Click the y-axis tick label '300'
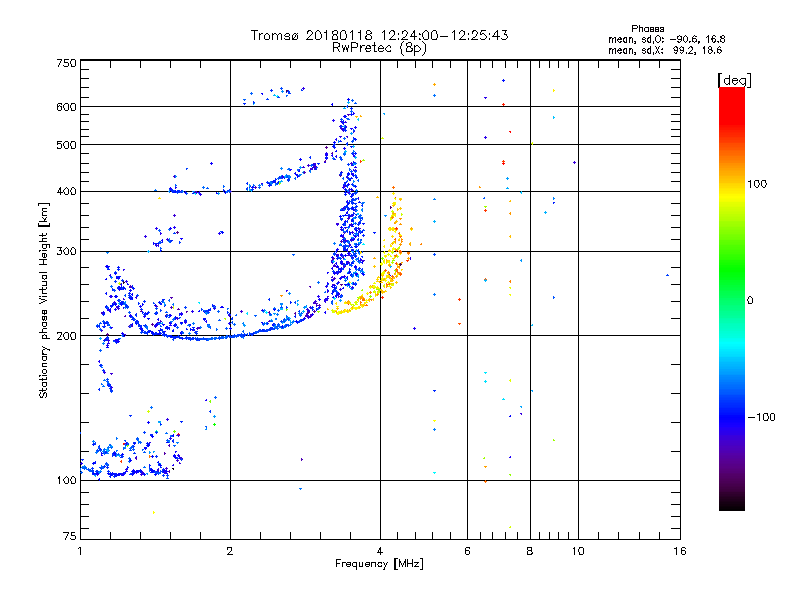Image resolution: width=800 pixels, height=600 pixels. coord(66,251)
